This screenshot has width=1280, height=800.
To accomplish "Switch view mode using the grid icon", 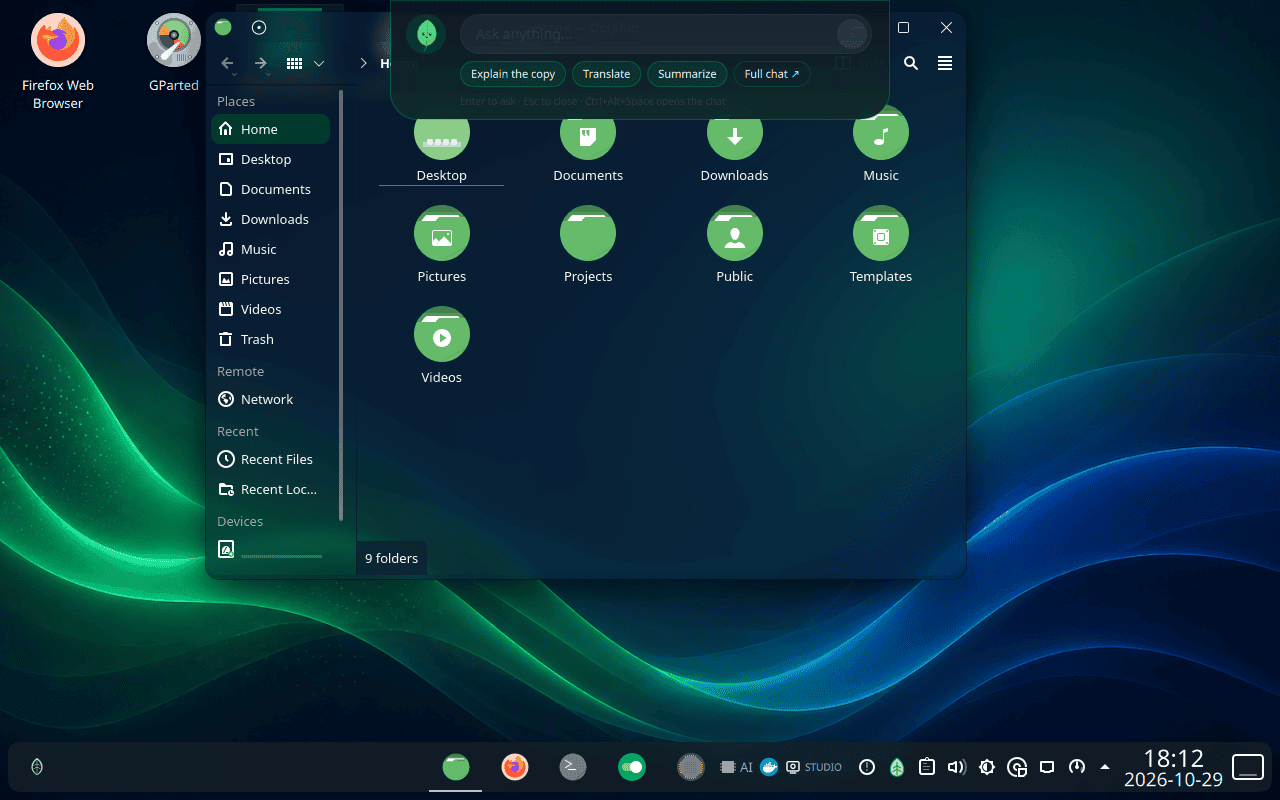I will coord(294,63).
